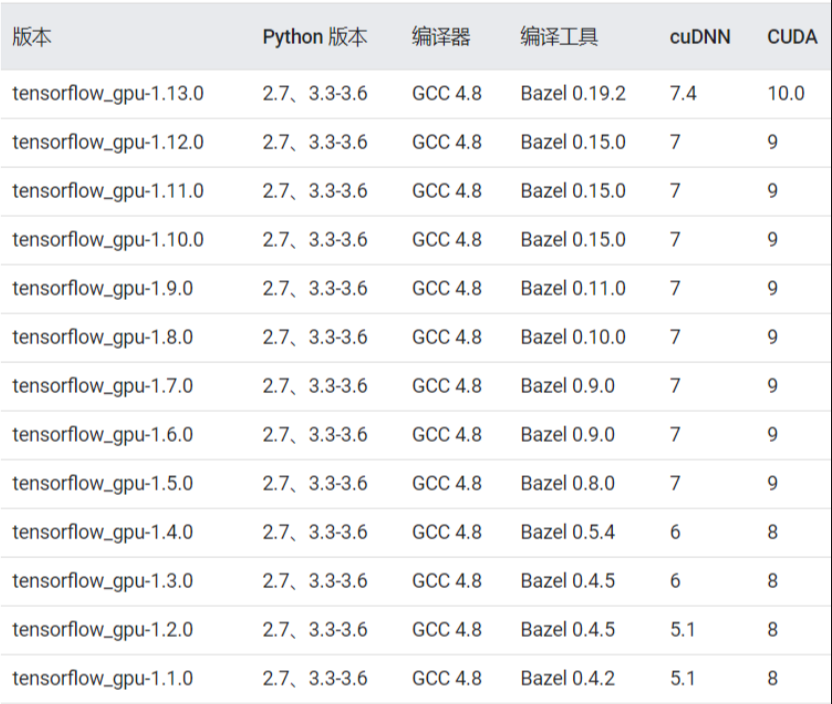Click the Python 版本 column header
832x704 pixels.
(x=315, y=38)
